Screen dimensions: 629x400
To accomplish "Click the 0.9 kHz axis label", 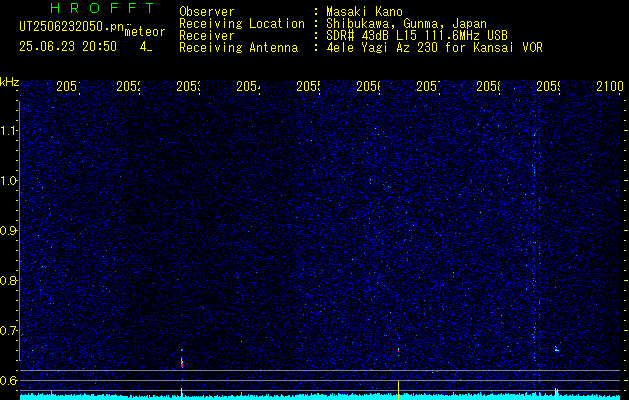I will point(8,231).
